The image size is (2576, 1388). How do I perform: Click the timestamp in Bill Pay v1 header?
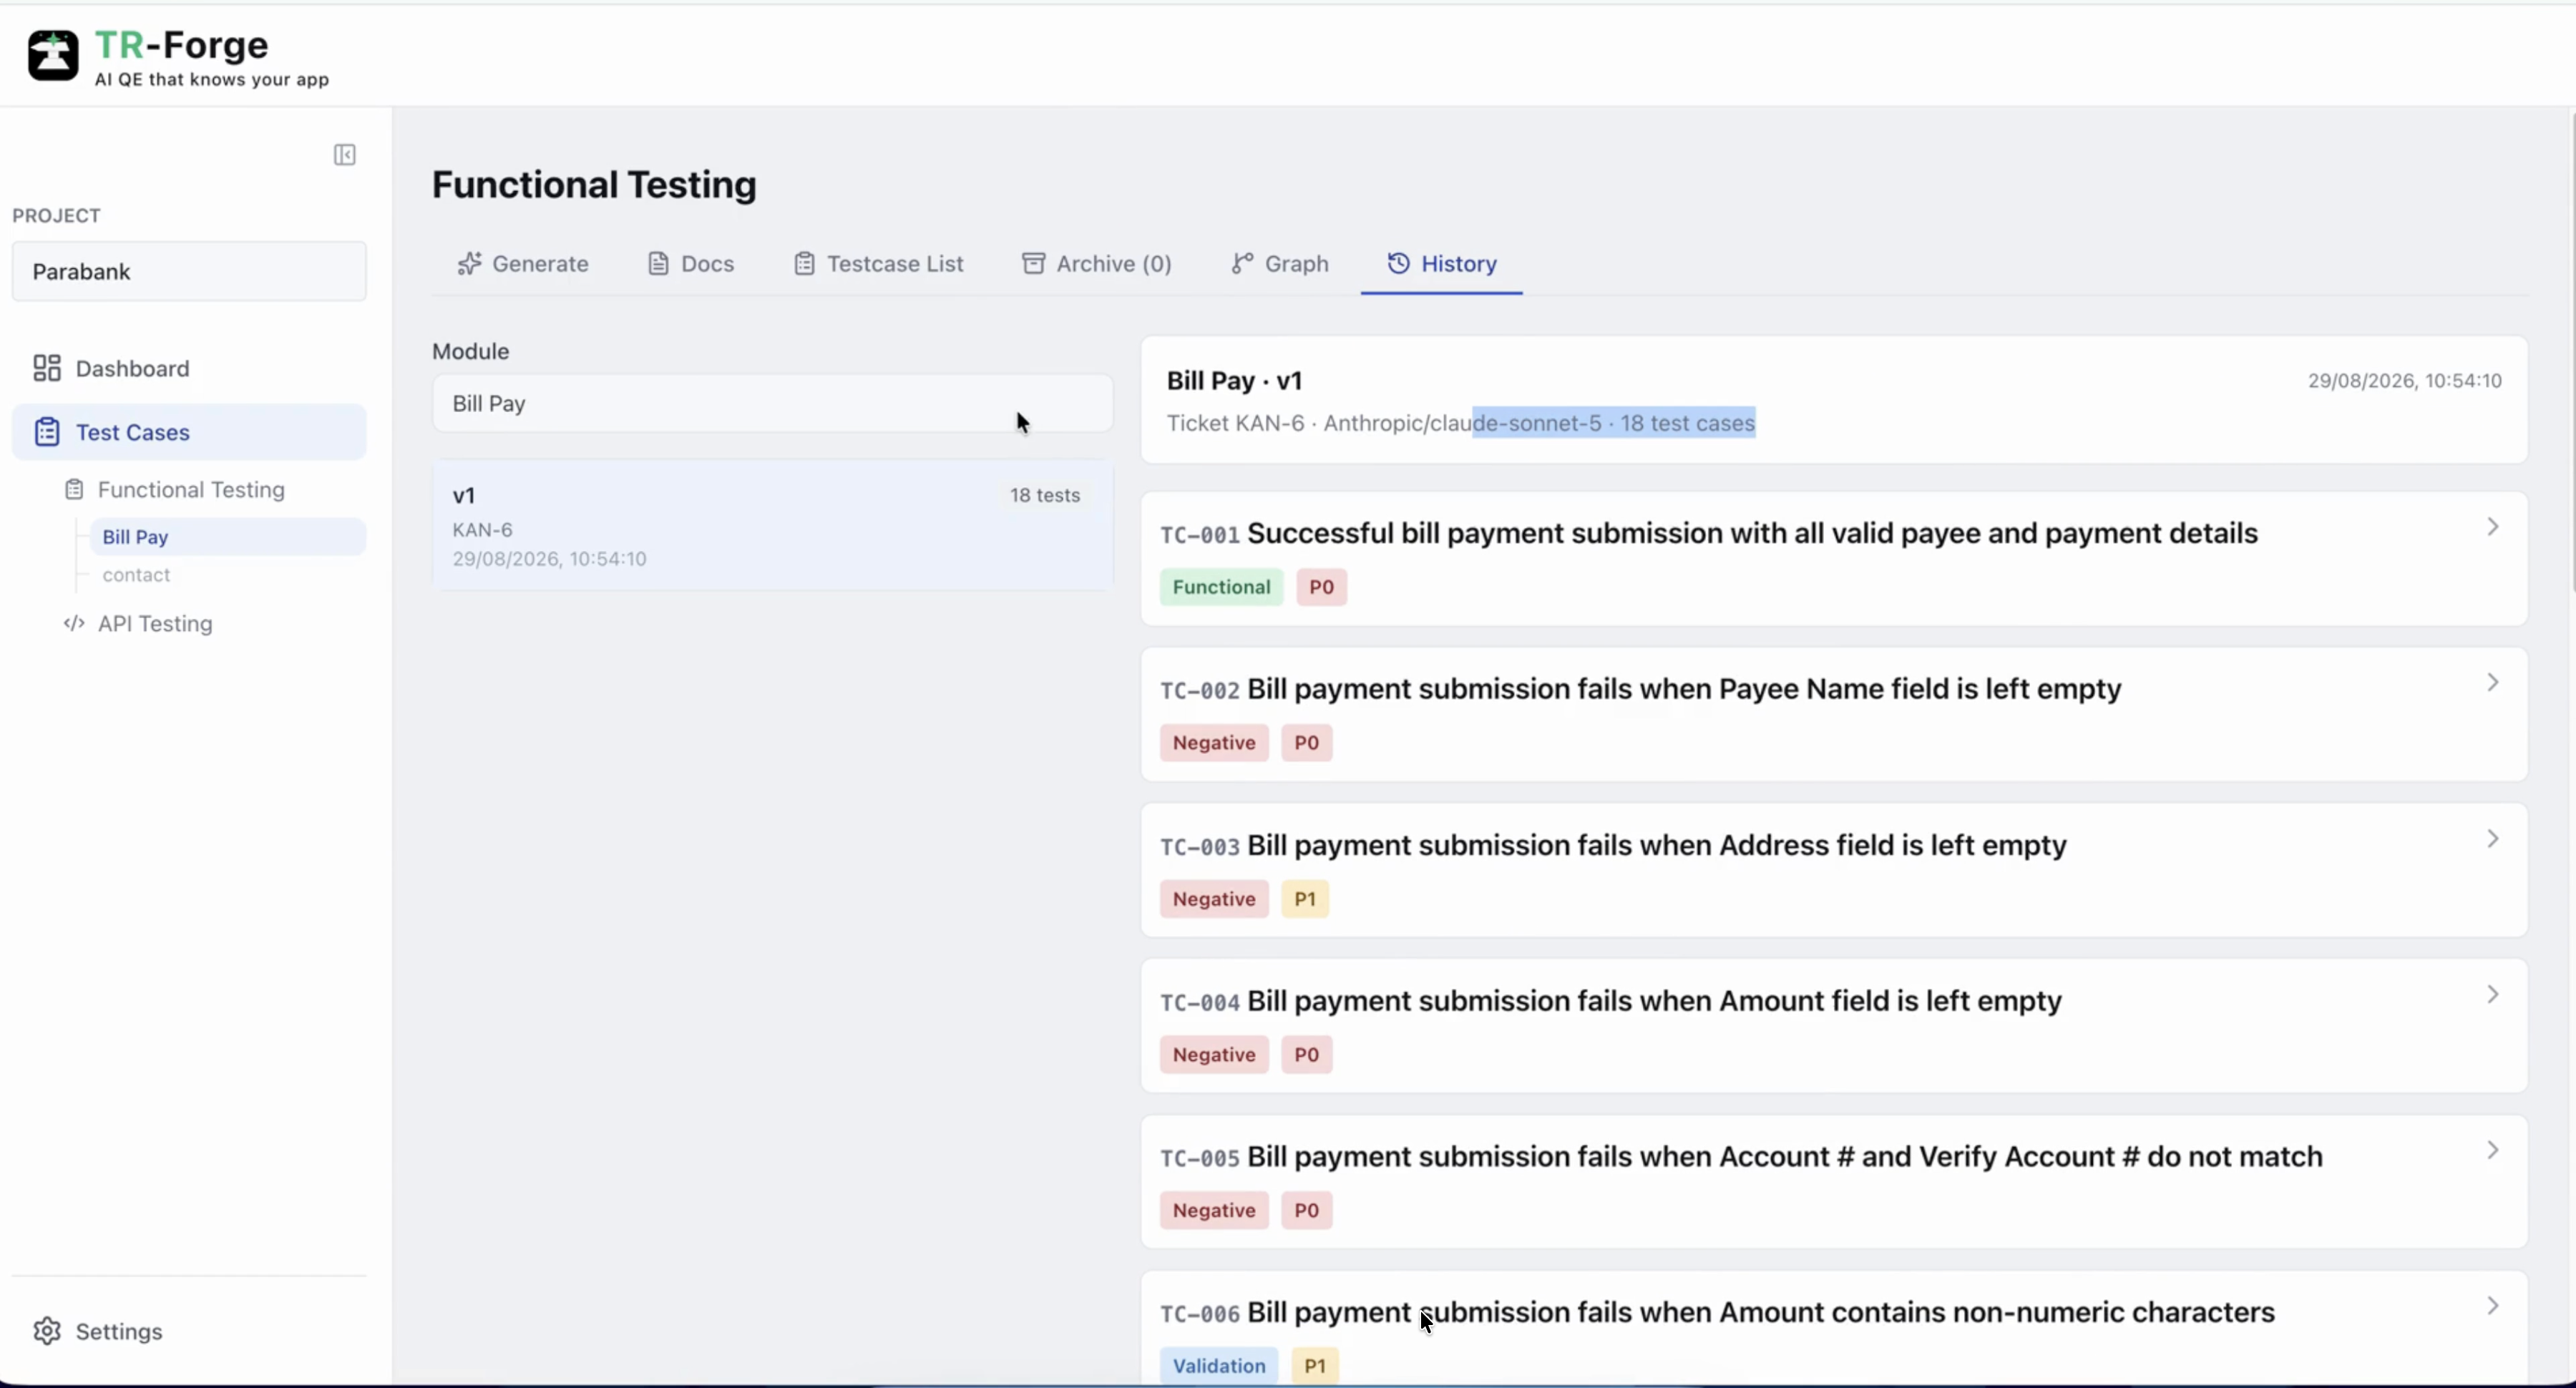pyautogui.click(x=2404, y=381)
